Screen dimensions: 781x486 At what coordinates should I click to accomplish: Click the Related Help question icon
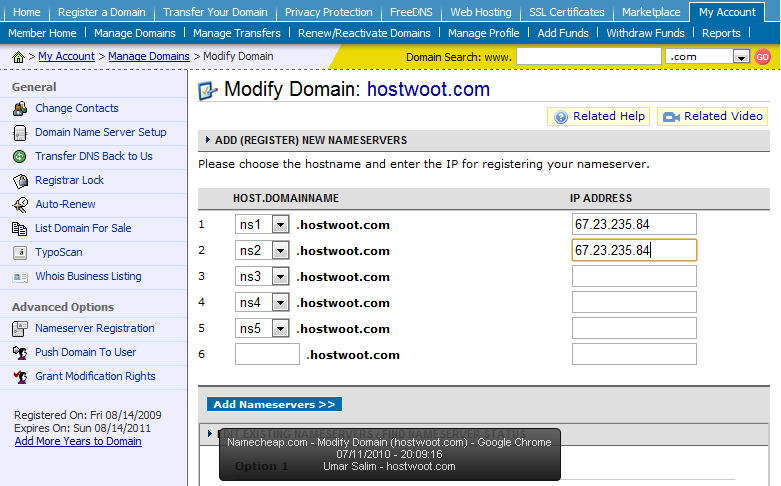[x=561, y=117]
